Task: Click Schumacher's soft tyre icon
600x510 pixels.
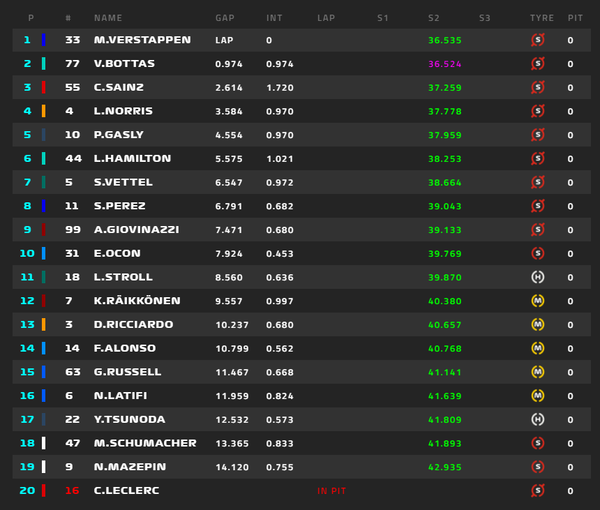Action: pyautogui.click(x=538, y=443)
